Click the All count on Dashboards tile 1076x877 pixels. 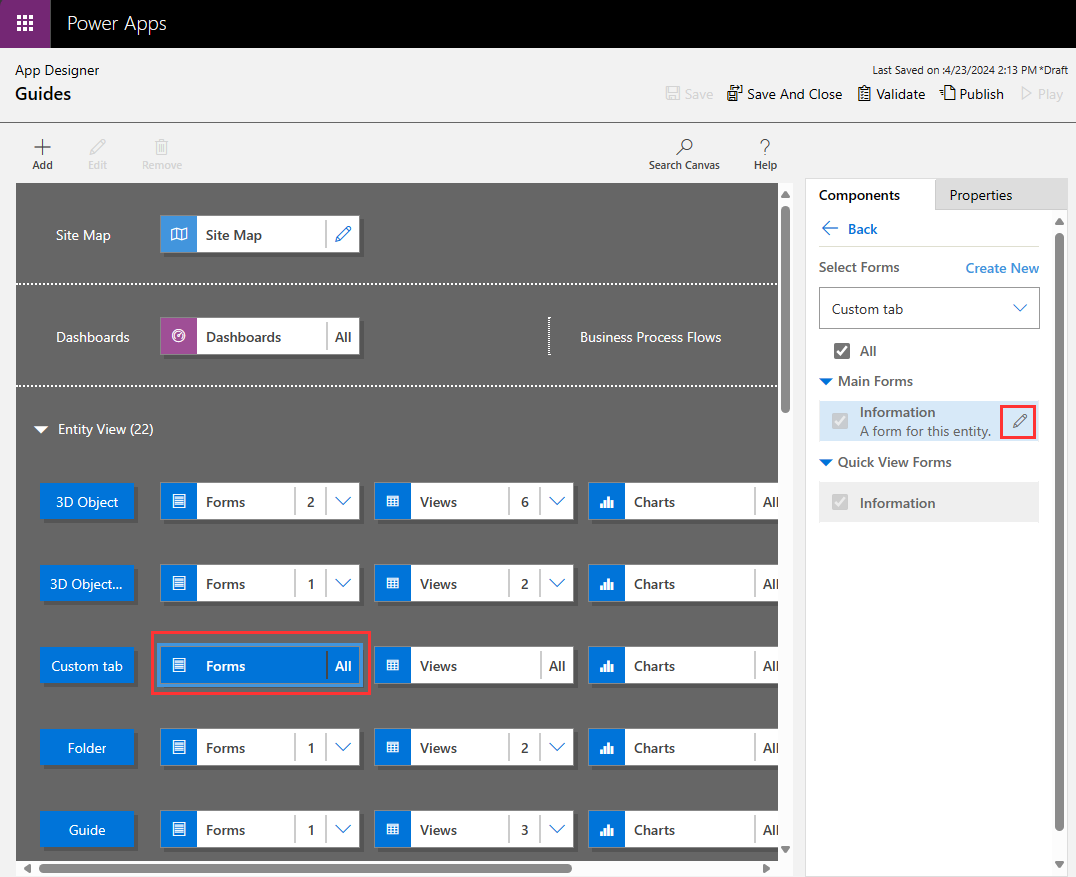click(343, 336)
